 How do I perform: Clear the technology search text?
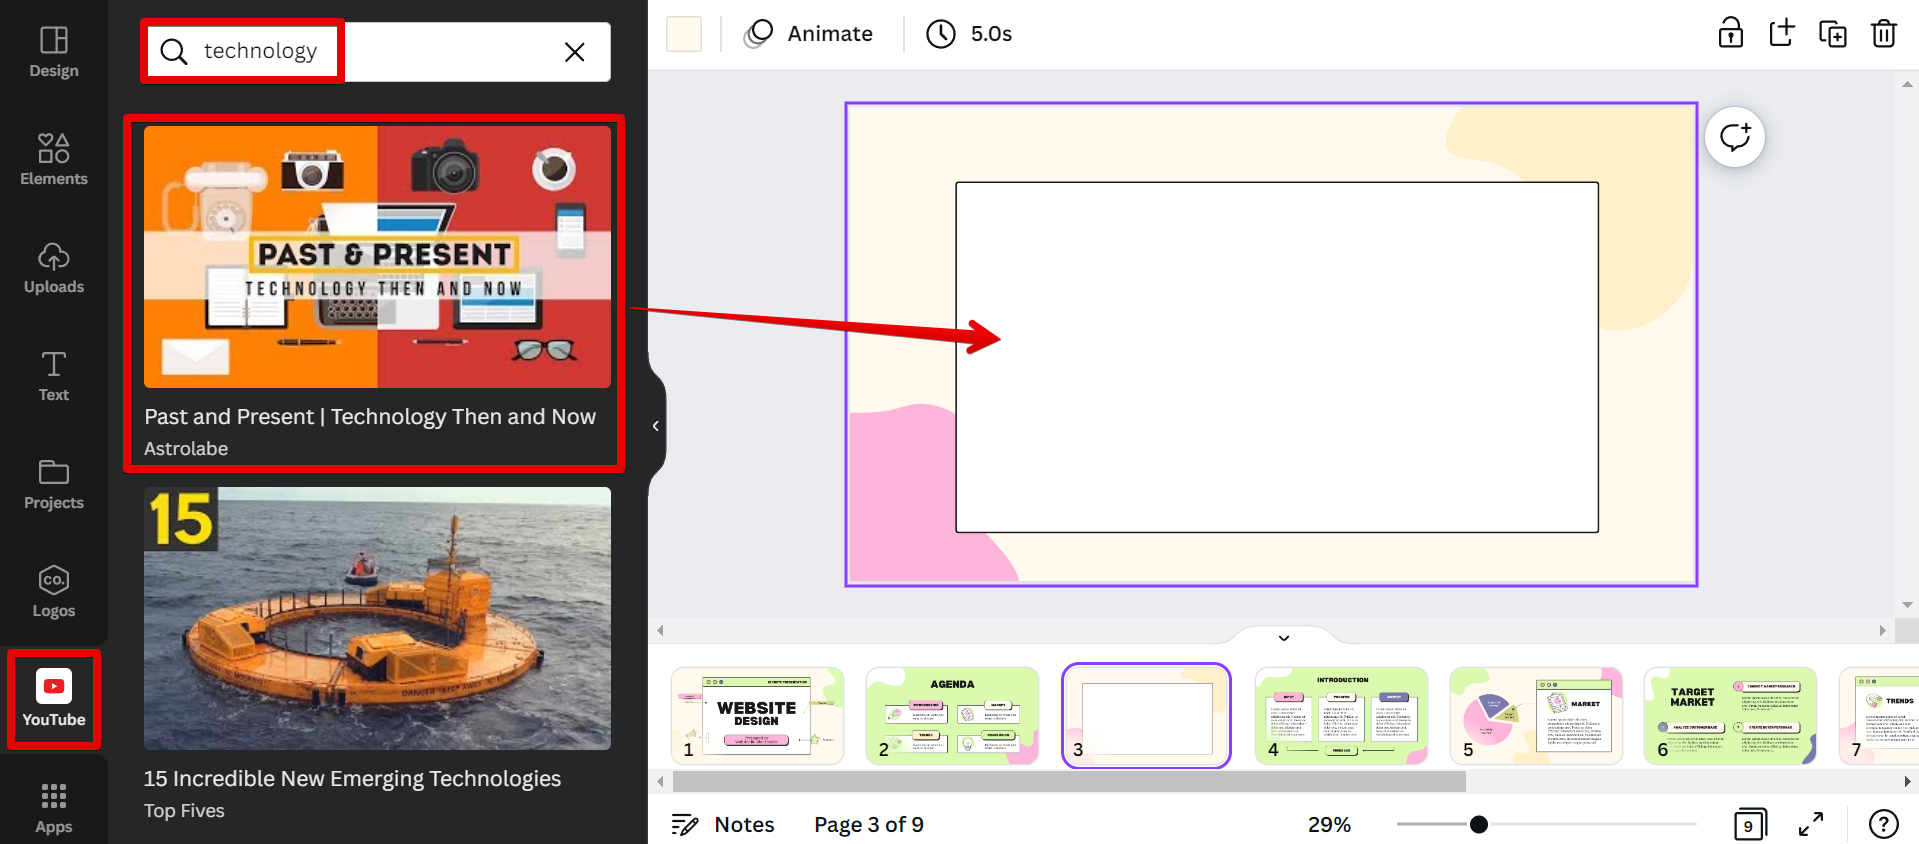pos(574,52)
